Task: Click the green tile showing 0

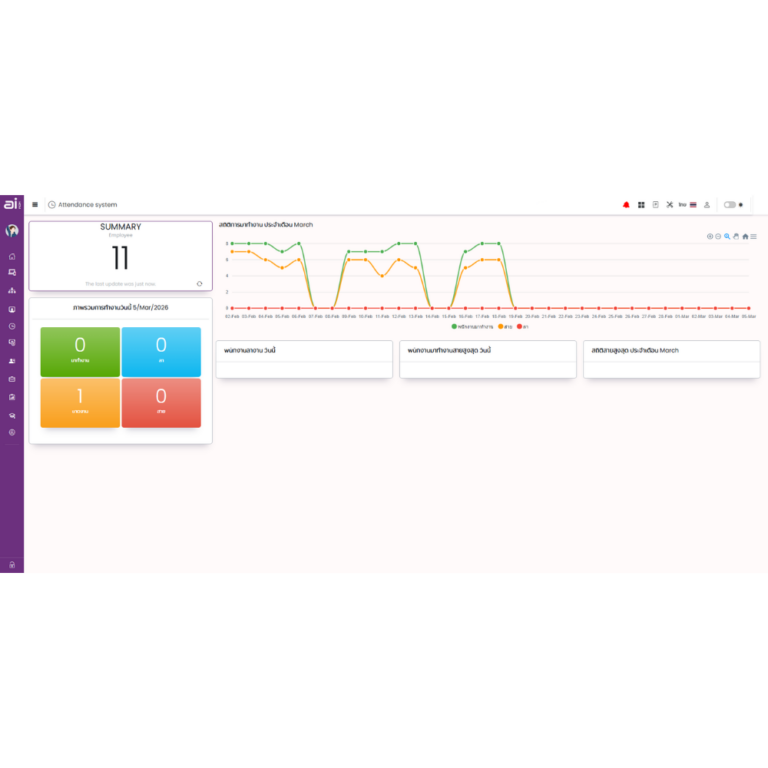Action: click(80, 351)
